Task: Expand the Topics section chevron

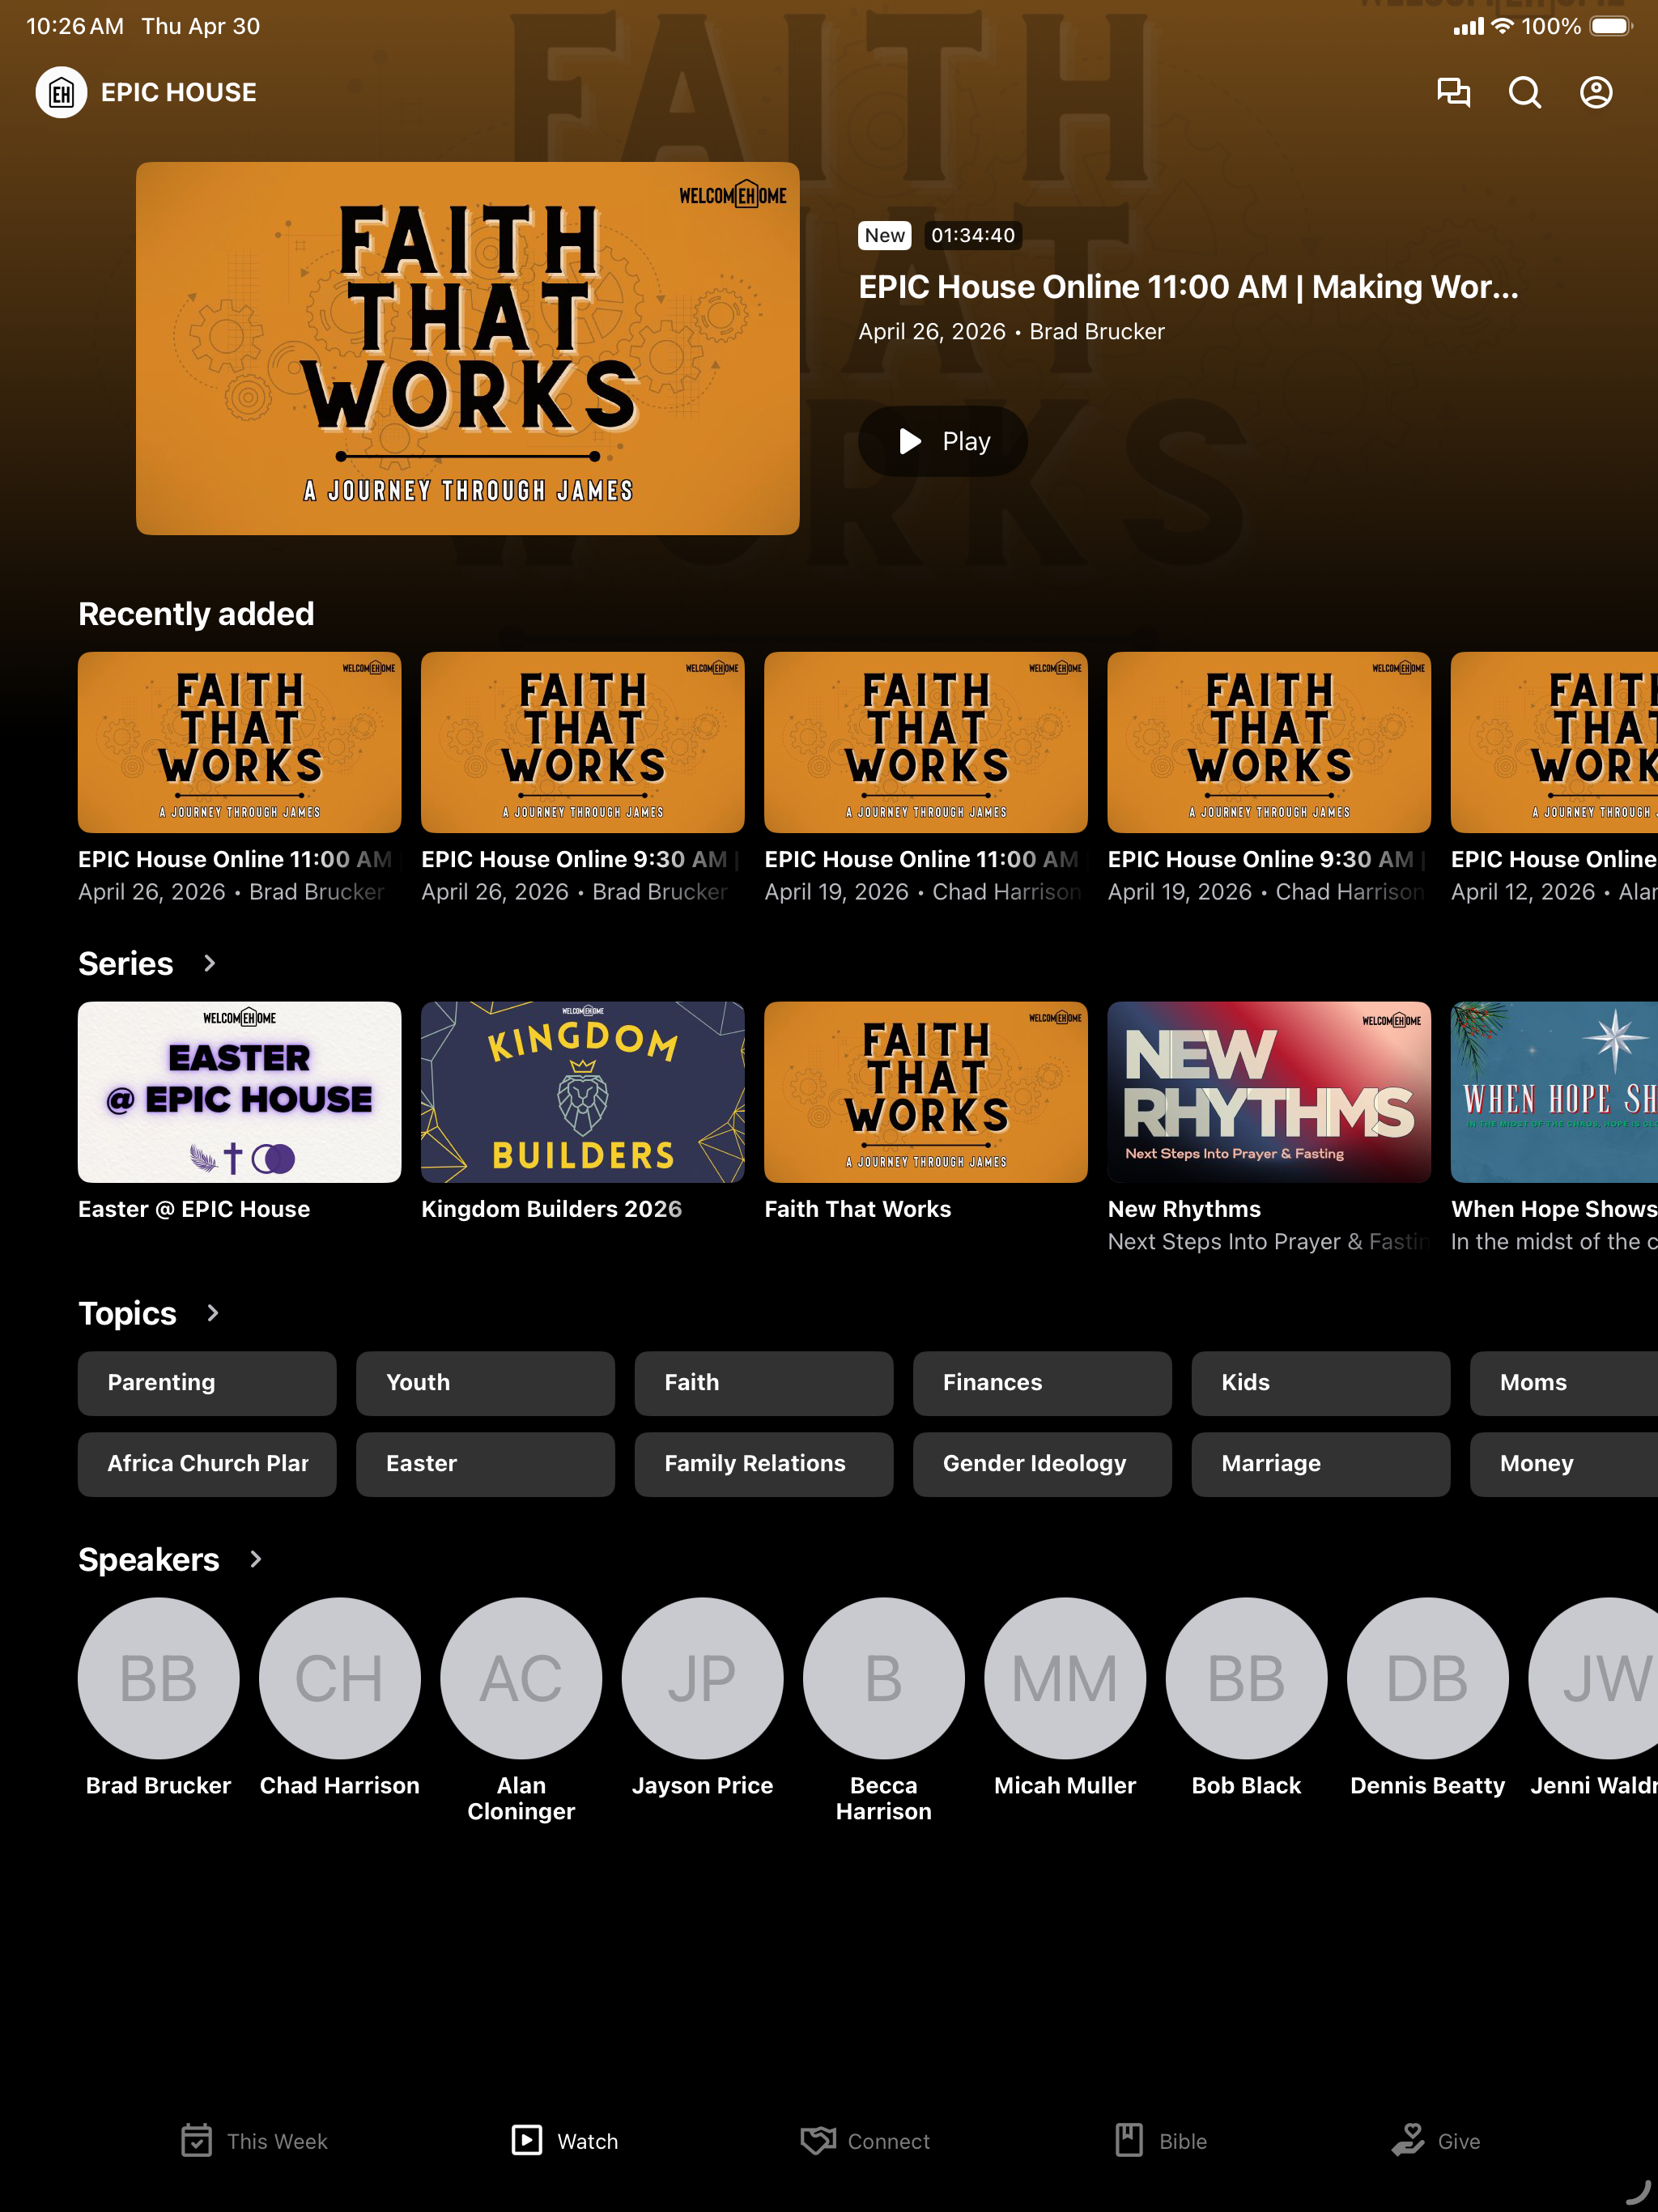Action: coord(212,1313)
